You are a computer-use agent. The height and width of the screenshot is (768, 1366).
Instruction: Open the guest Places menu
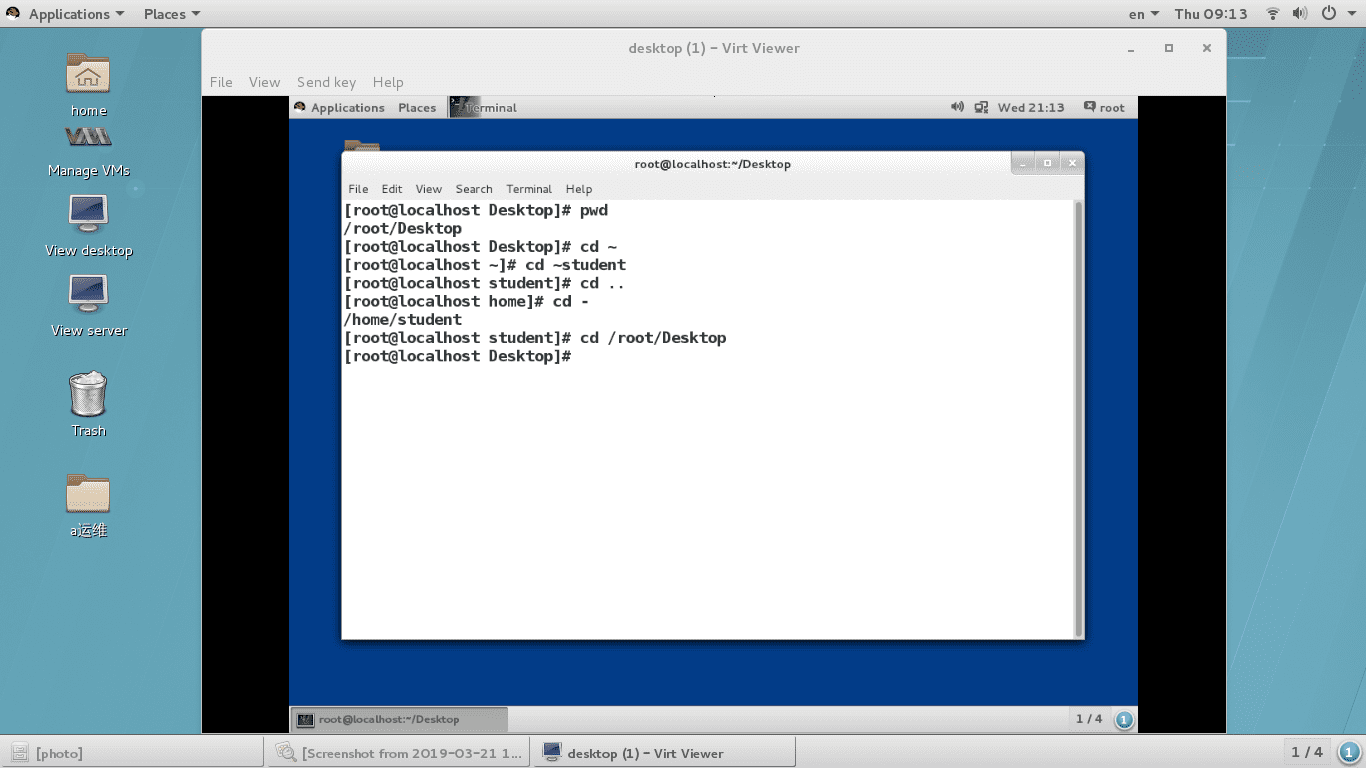[x=417, y=107]
